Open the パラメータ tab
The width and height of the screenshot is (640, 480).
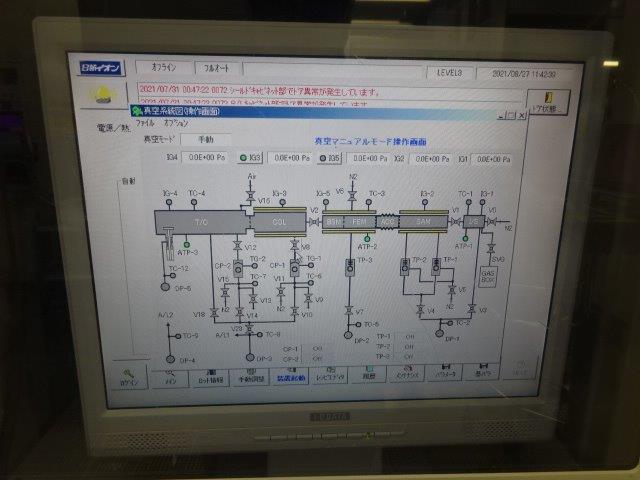444,372
